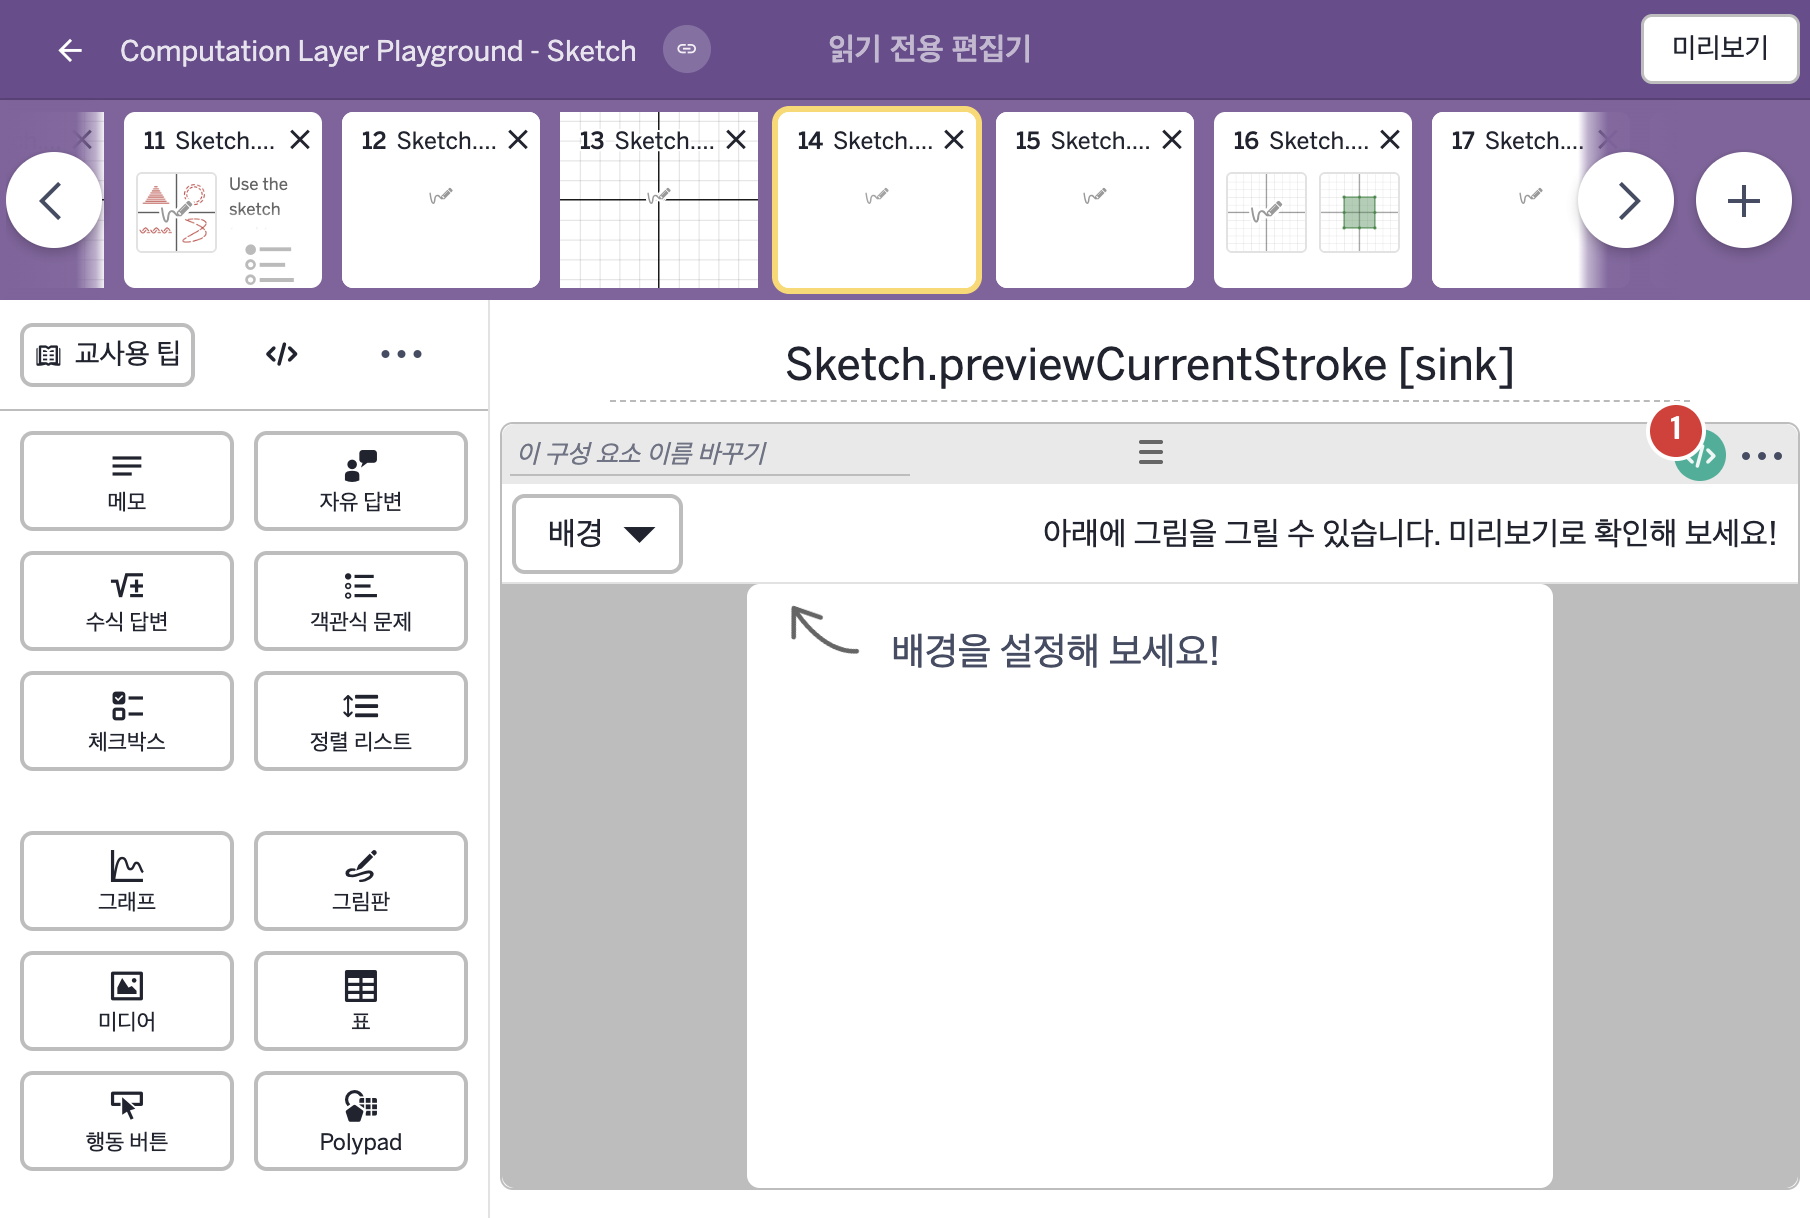Add a 수식 답변 math response component
The width and height of the screenshot is (1810, 1218).
tap(127, 601)
